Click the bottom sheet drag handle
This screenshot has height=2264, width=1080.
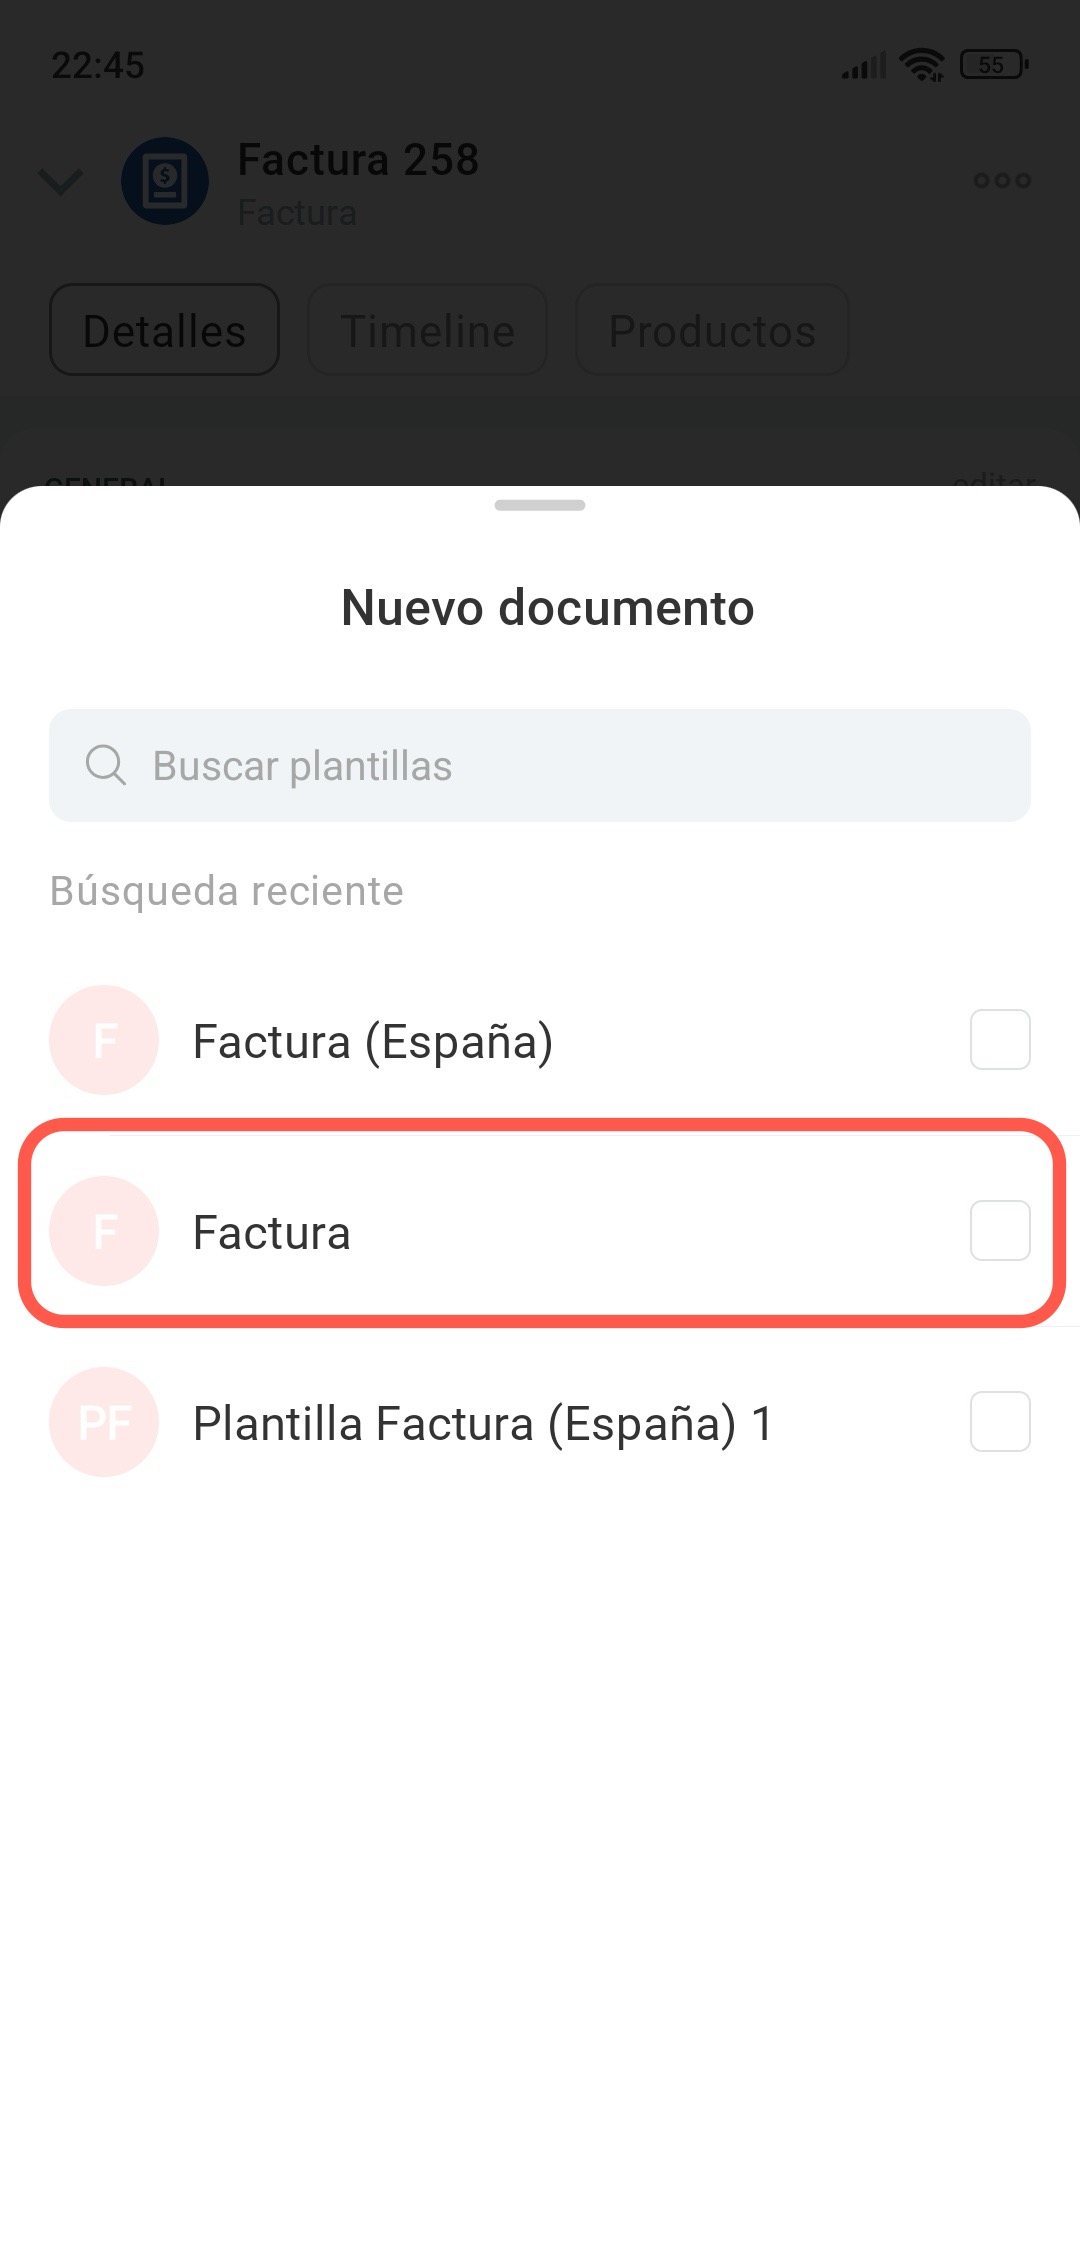tap(540, 505)
